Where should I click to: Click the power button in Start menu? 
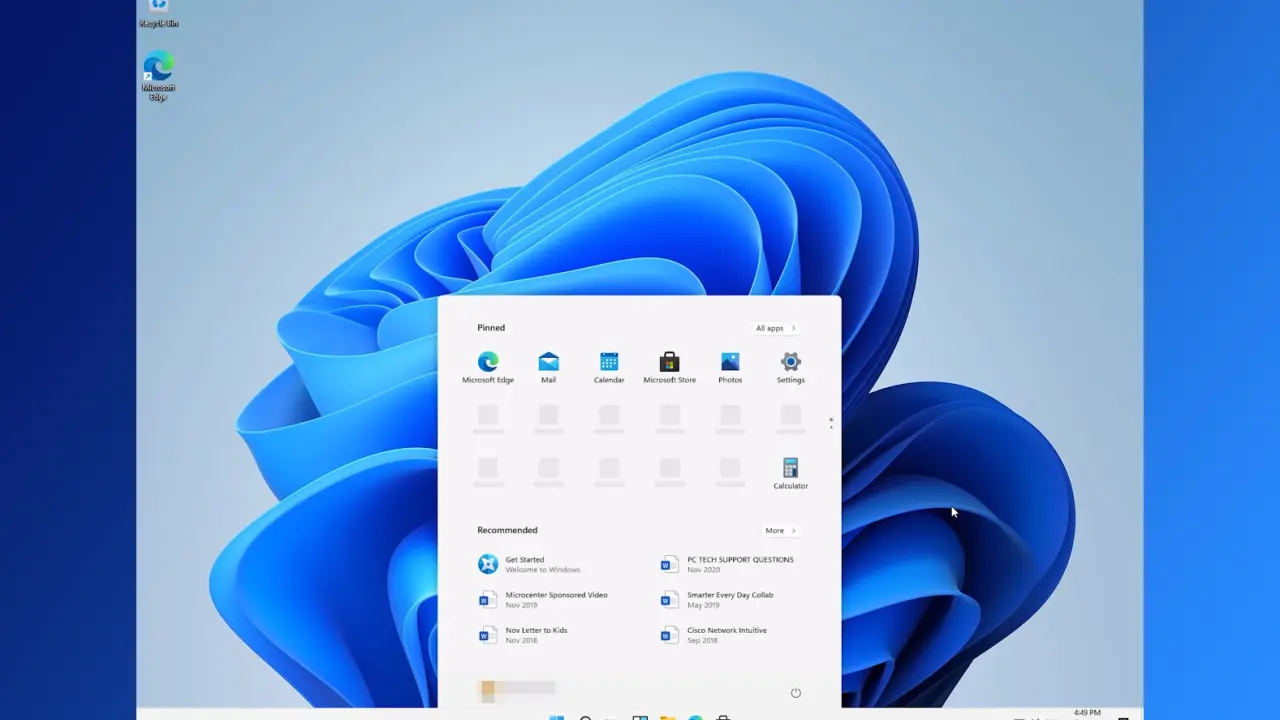796,693
